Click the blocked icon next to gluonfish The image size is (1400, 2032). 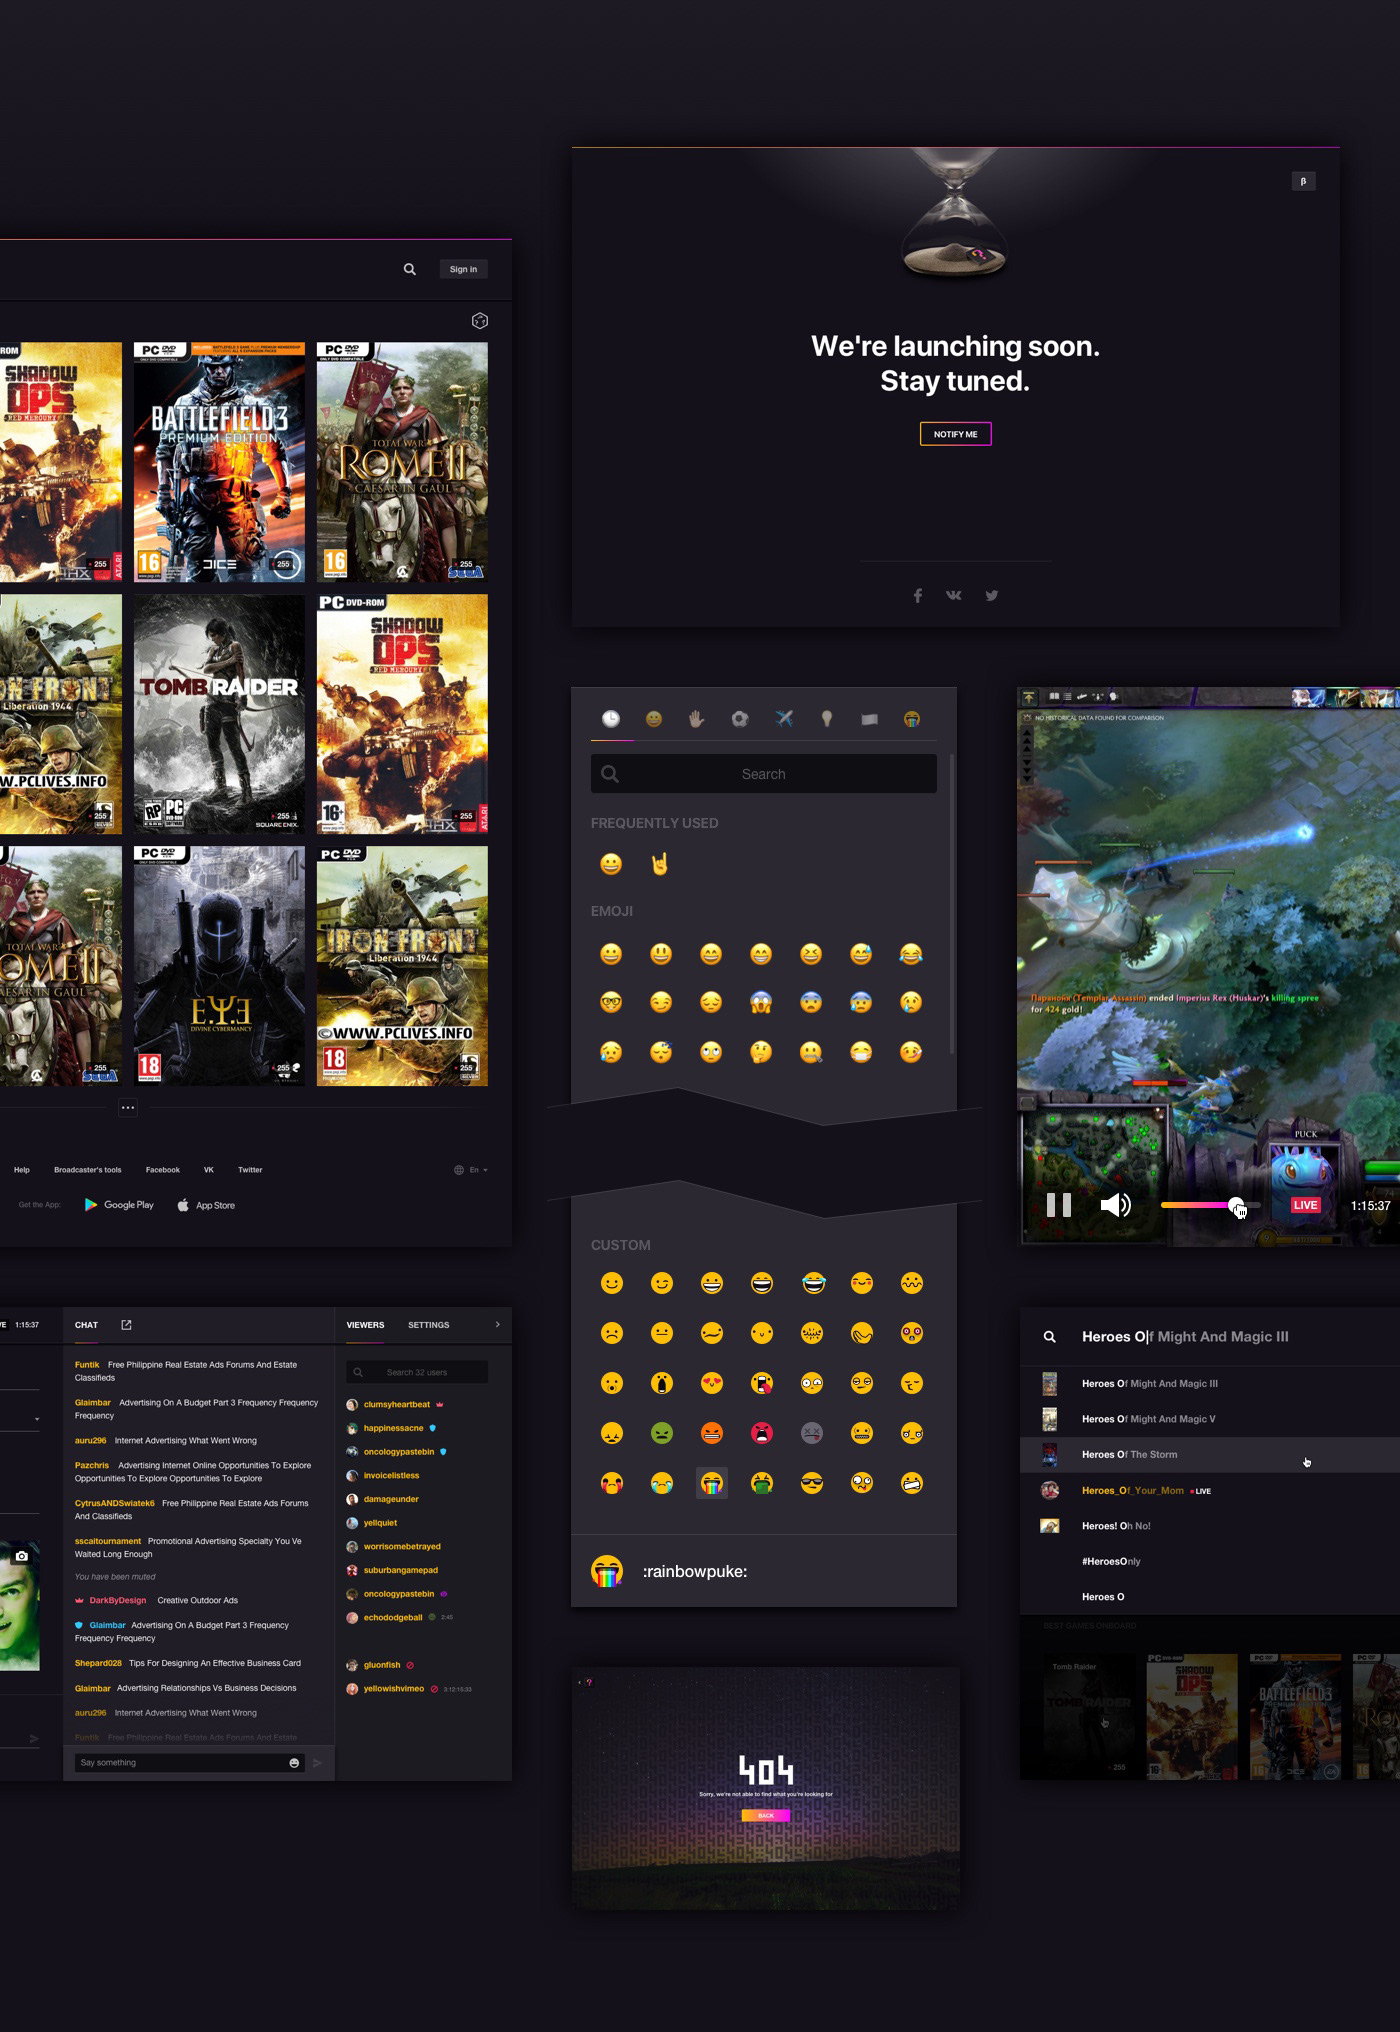pyautogui.click(x=410, y=1665)
